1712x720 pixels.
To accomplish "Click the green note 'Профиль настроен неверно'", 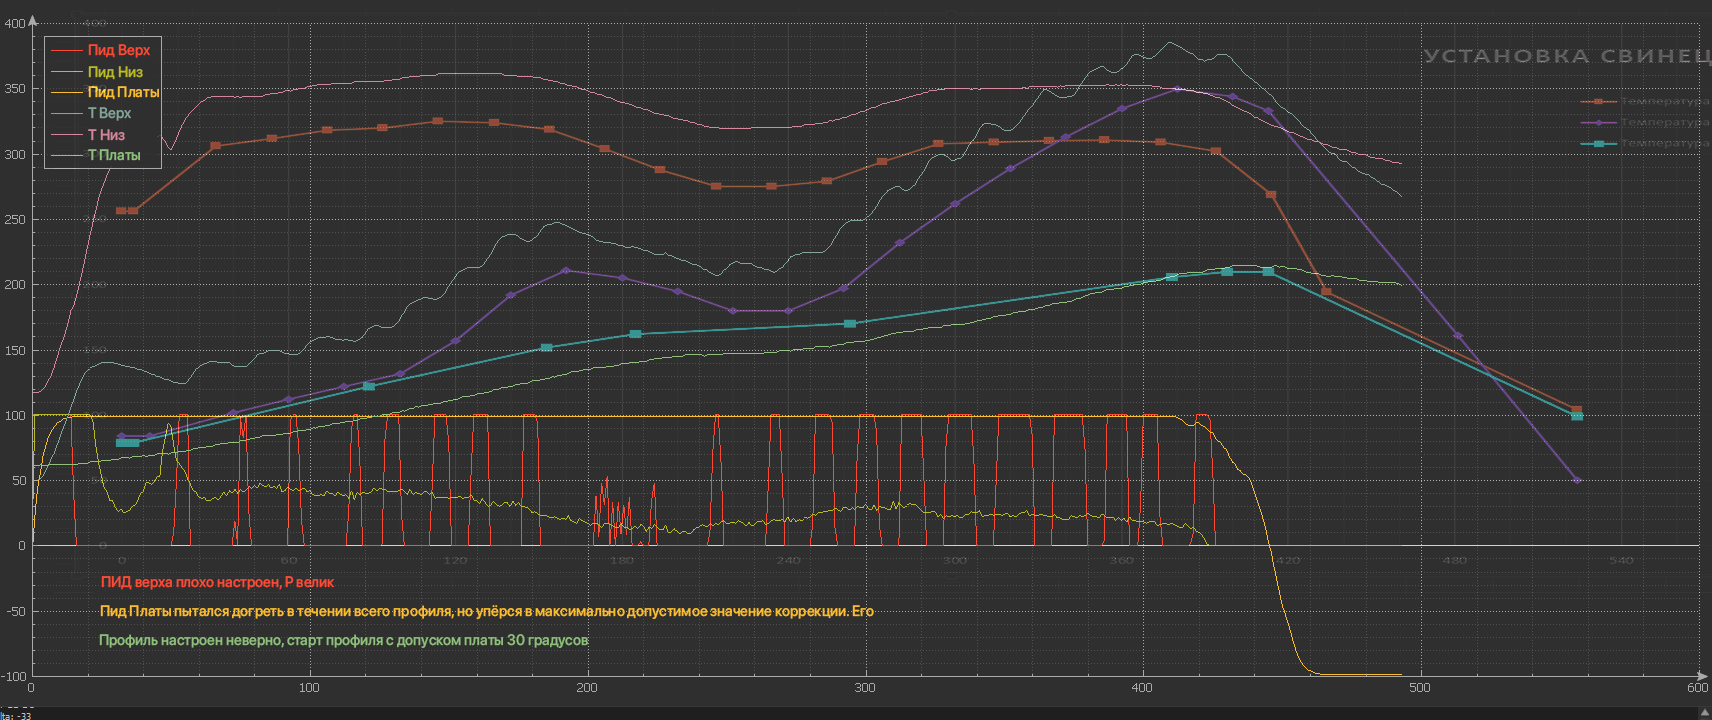I will 343,640.
